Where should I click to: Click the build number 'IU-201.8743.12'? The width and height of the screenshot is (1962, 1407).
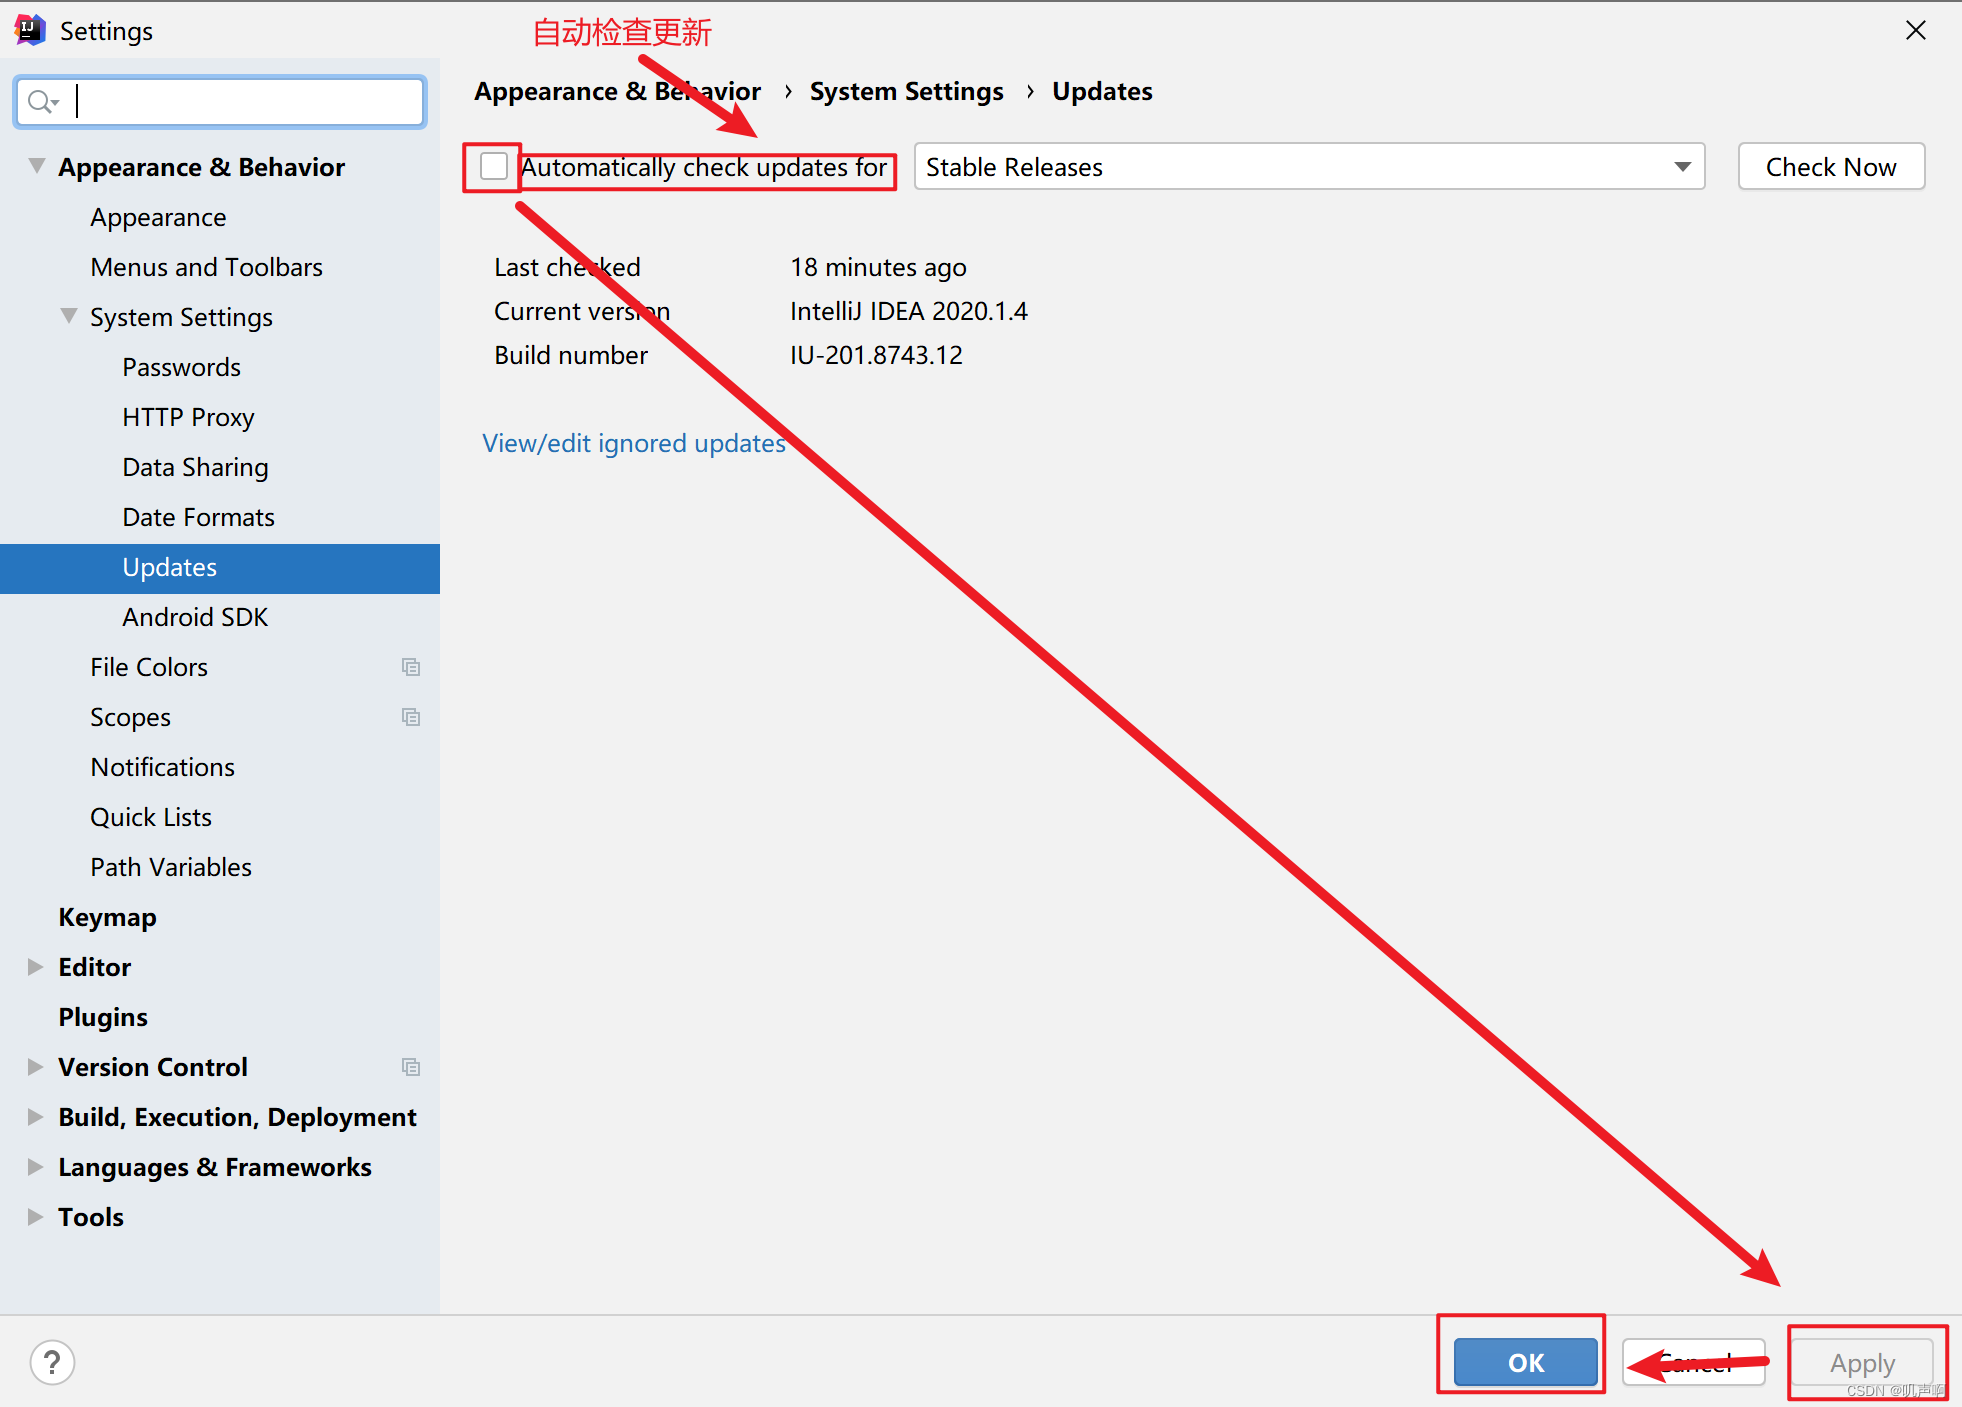click(876, 355)
